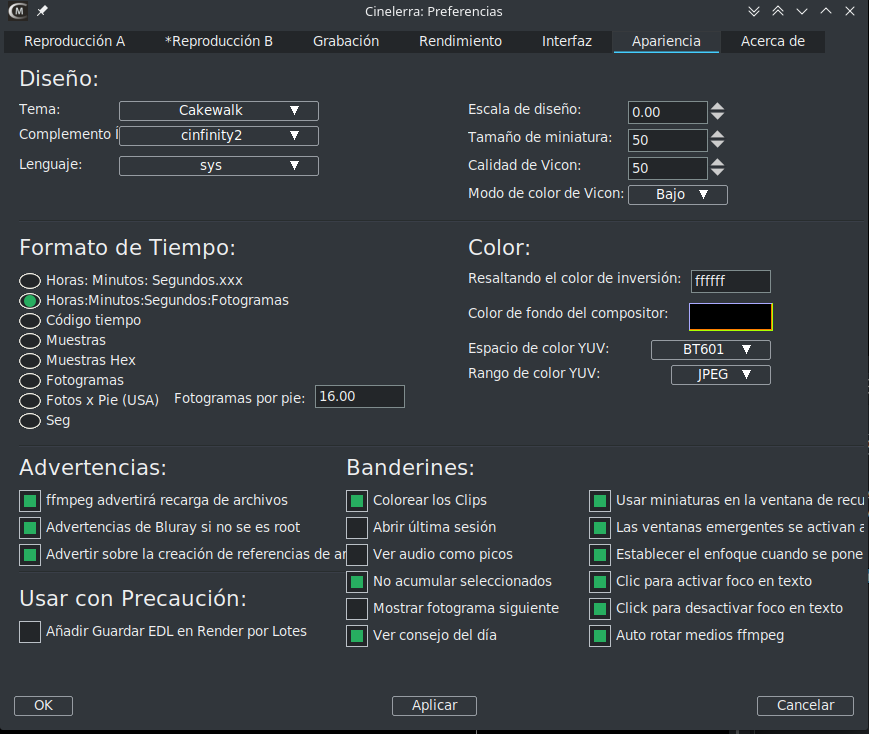Screen dimensions: 869x734
Task: Decrease Tamaño de miniatura with down arrow
Action: click(x=717, y=145)
